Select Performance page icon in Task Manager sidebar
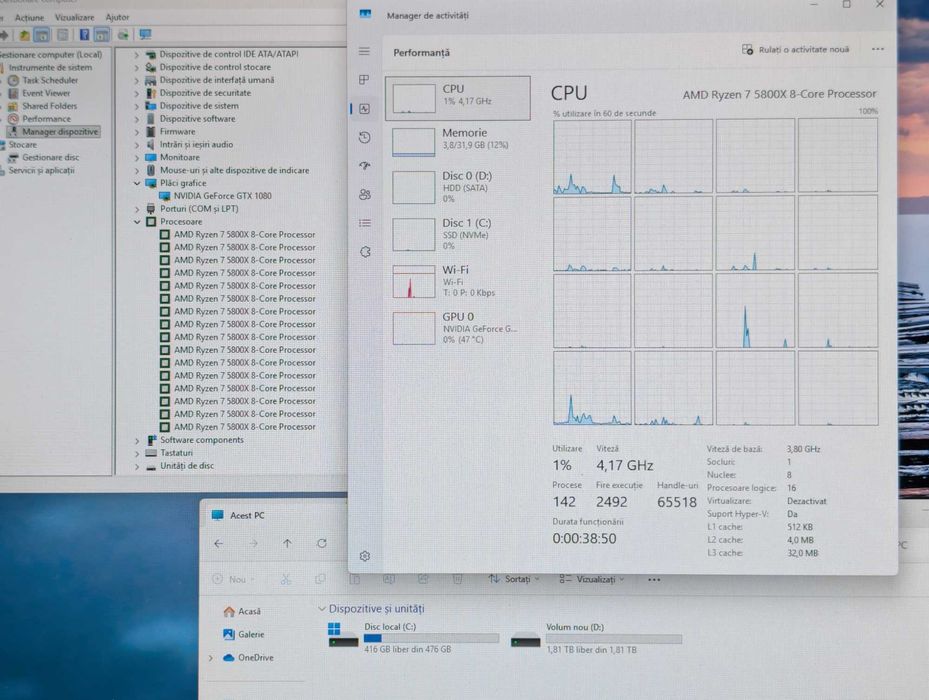Viewport: 929px width, 700px height. click(365, 109)
